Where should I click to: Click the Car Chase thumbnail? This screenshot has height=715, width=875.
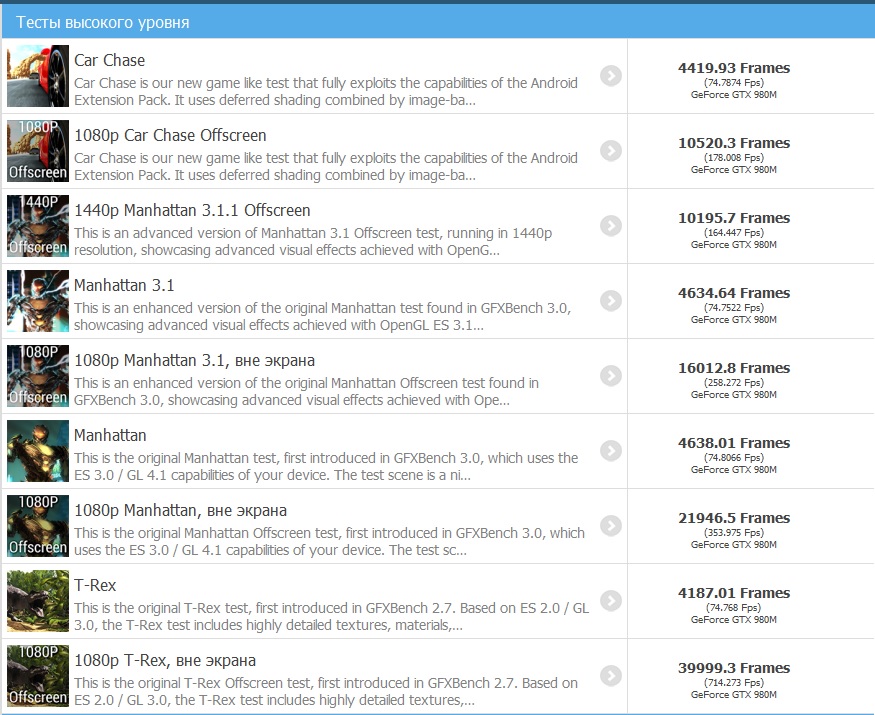coord(38,76)
